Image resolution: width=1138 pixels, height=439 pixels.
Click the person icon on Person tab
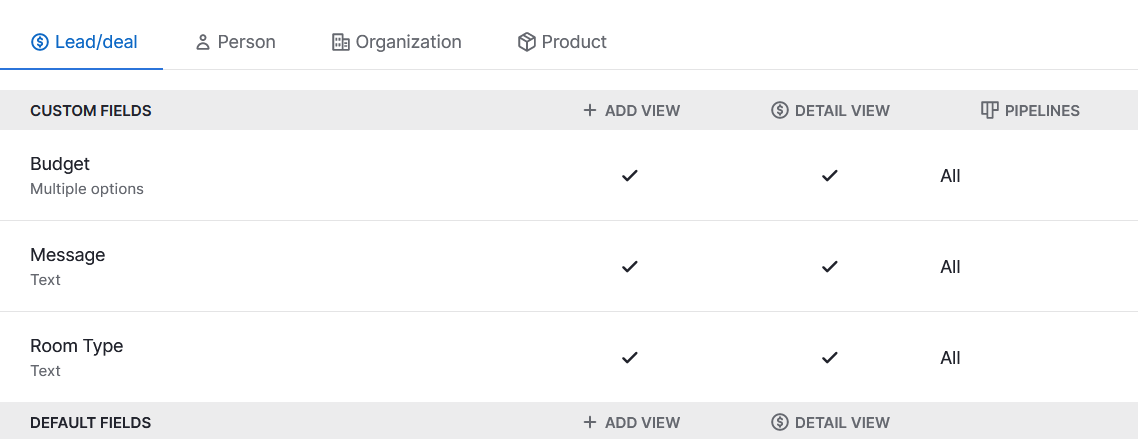tap(202, 42)
